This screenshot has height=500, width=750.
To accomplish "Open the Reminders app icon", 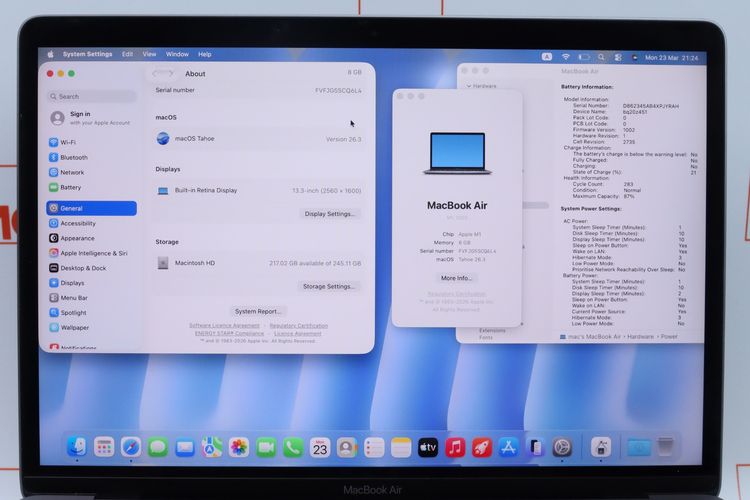I will tap(374, 447).
